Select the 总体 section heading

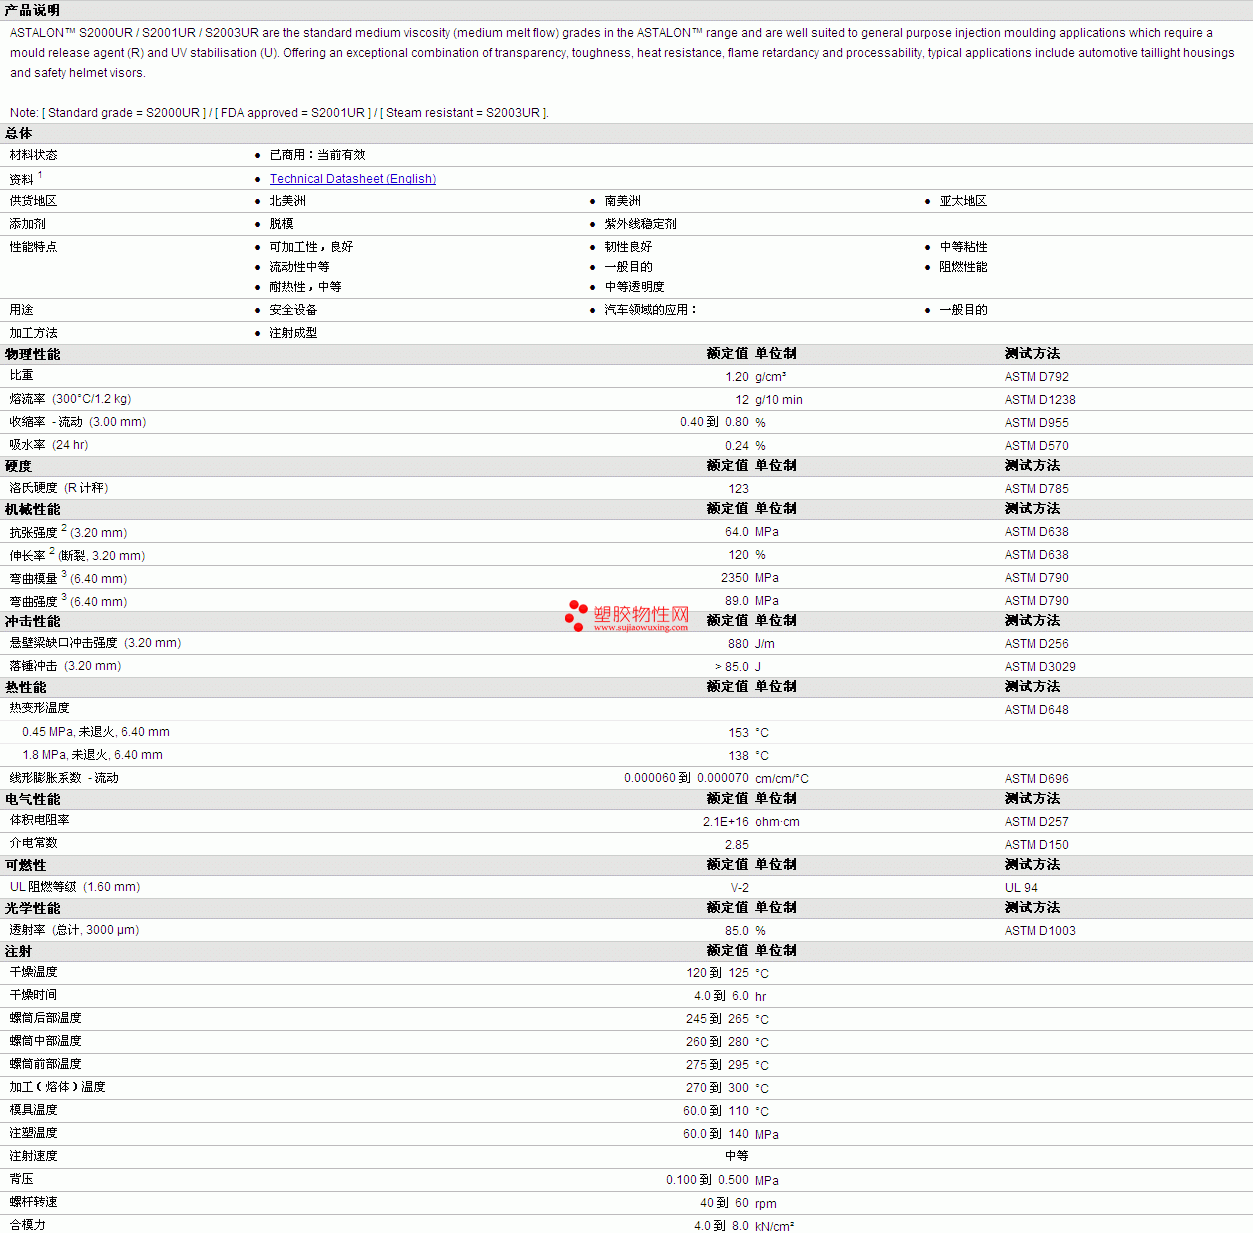[x=18, y=133]
